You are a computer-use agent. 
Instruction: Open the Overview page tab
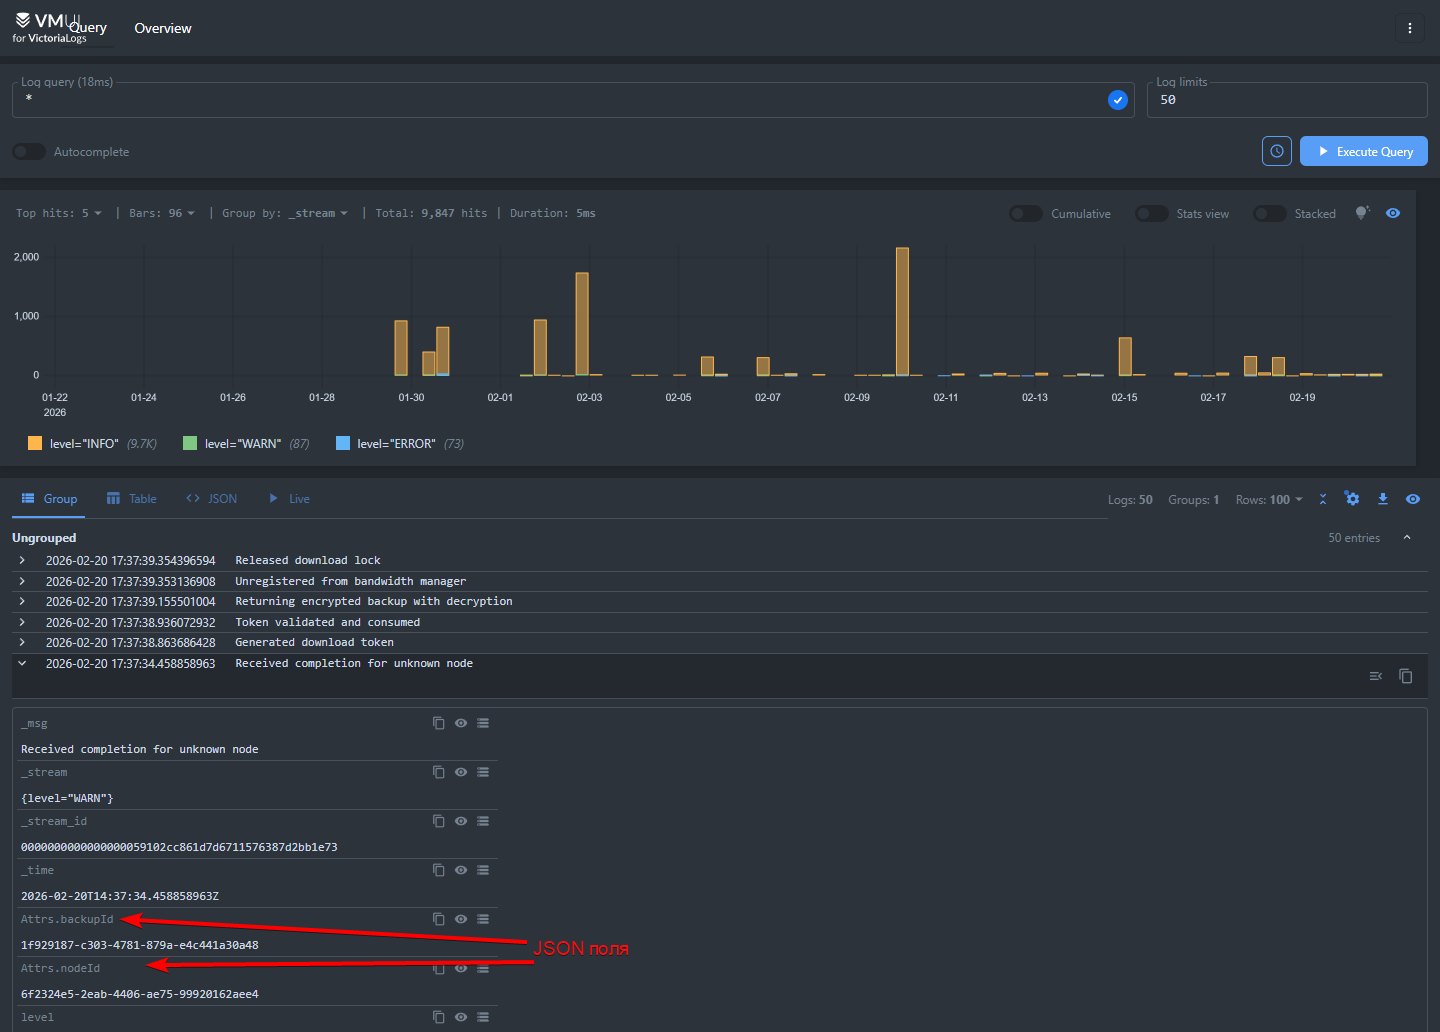[163, 28]
